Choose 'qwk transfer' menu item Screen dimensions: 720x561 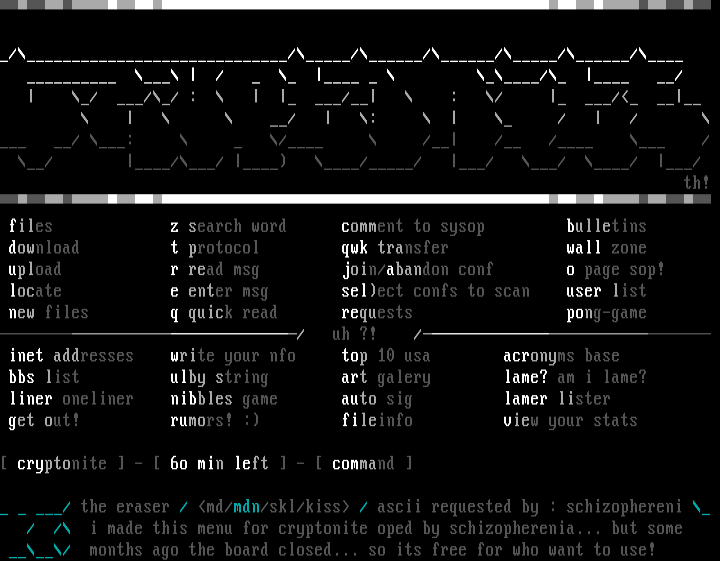[394, 248]
